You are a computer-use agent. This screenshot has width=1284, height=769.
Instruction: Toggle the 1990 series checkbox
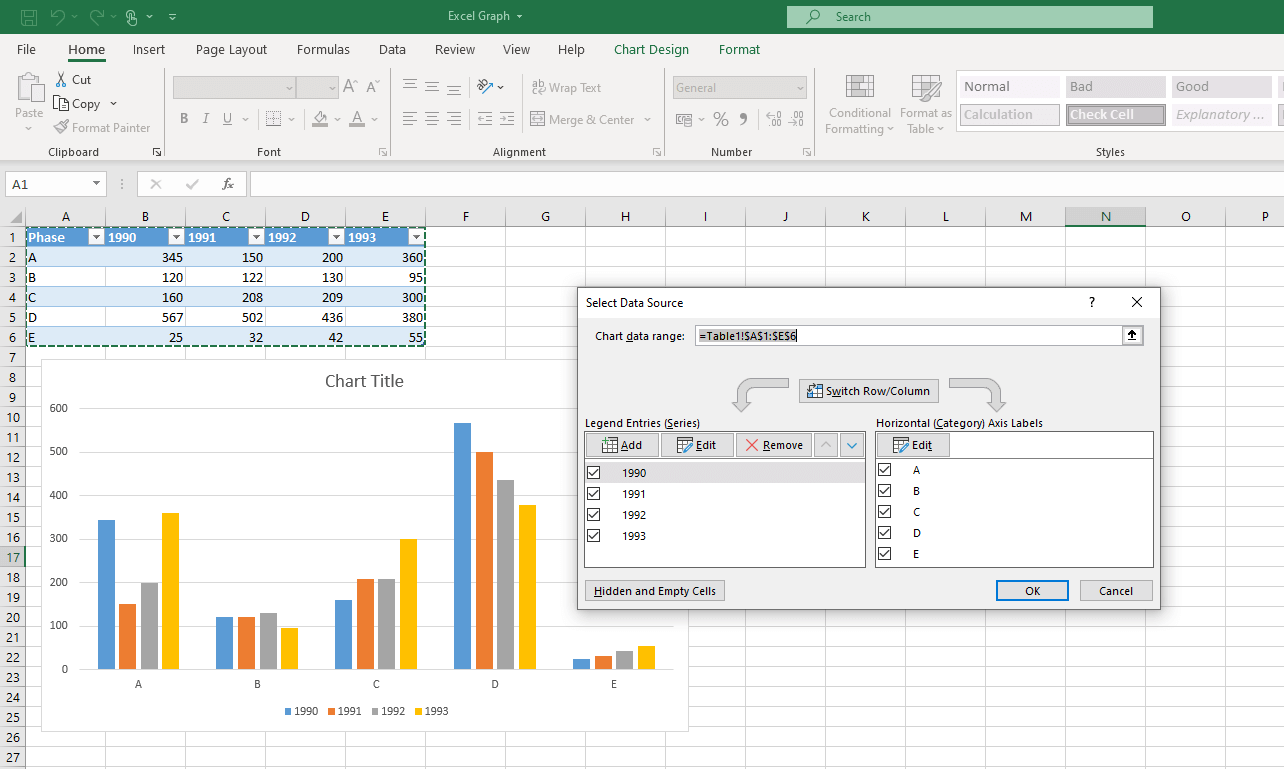(x=594, y=472)
